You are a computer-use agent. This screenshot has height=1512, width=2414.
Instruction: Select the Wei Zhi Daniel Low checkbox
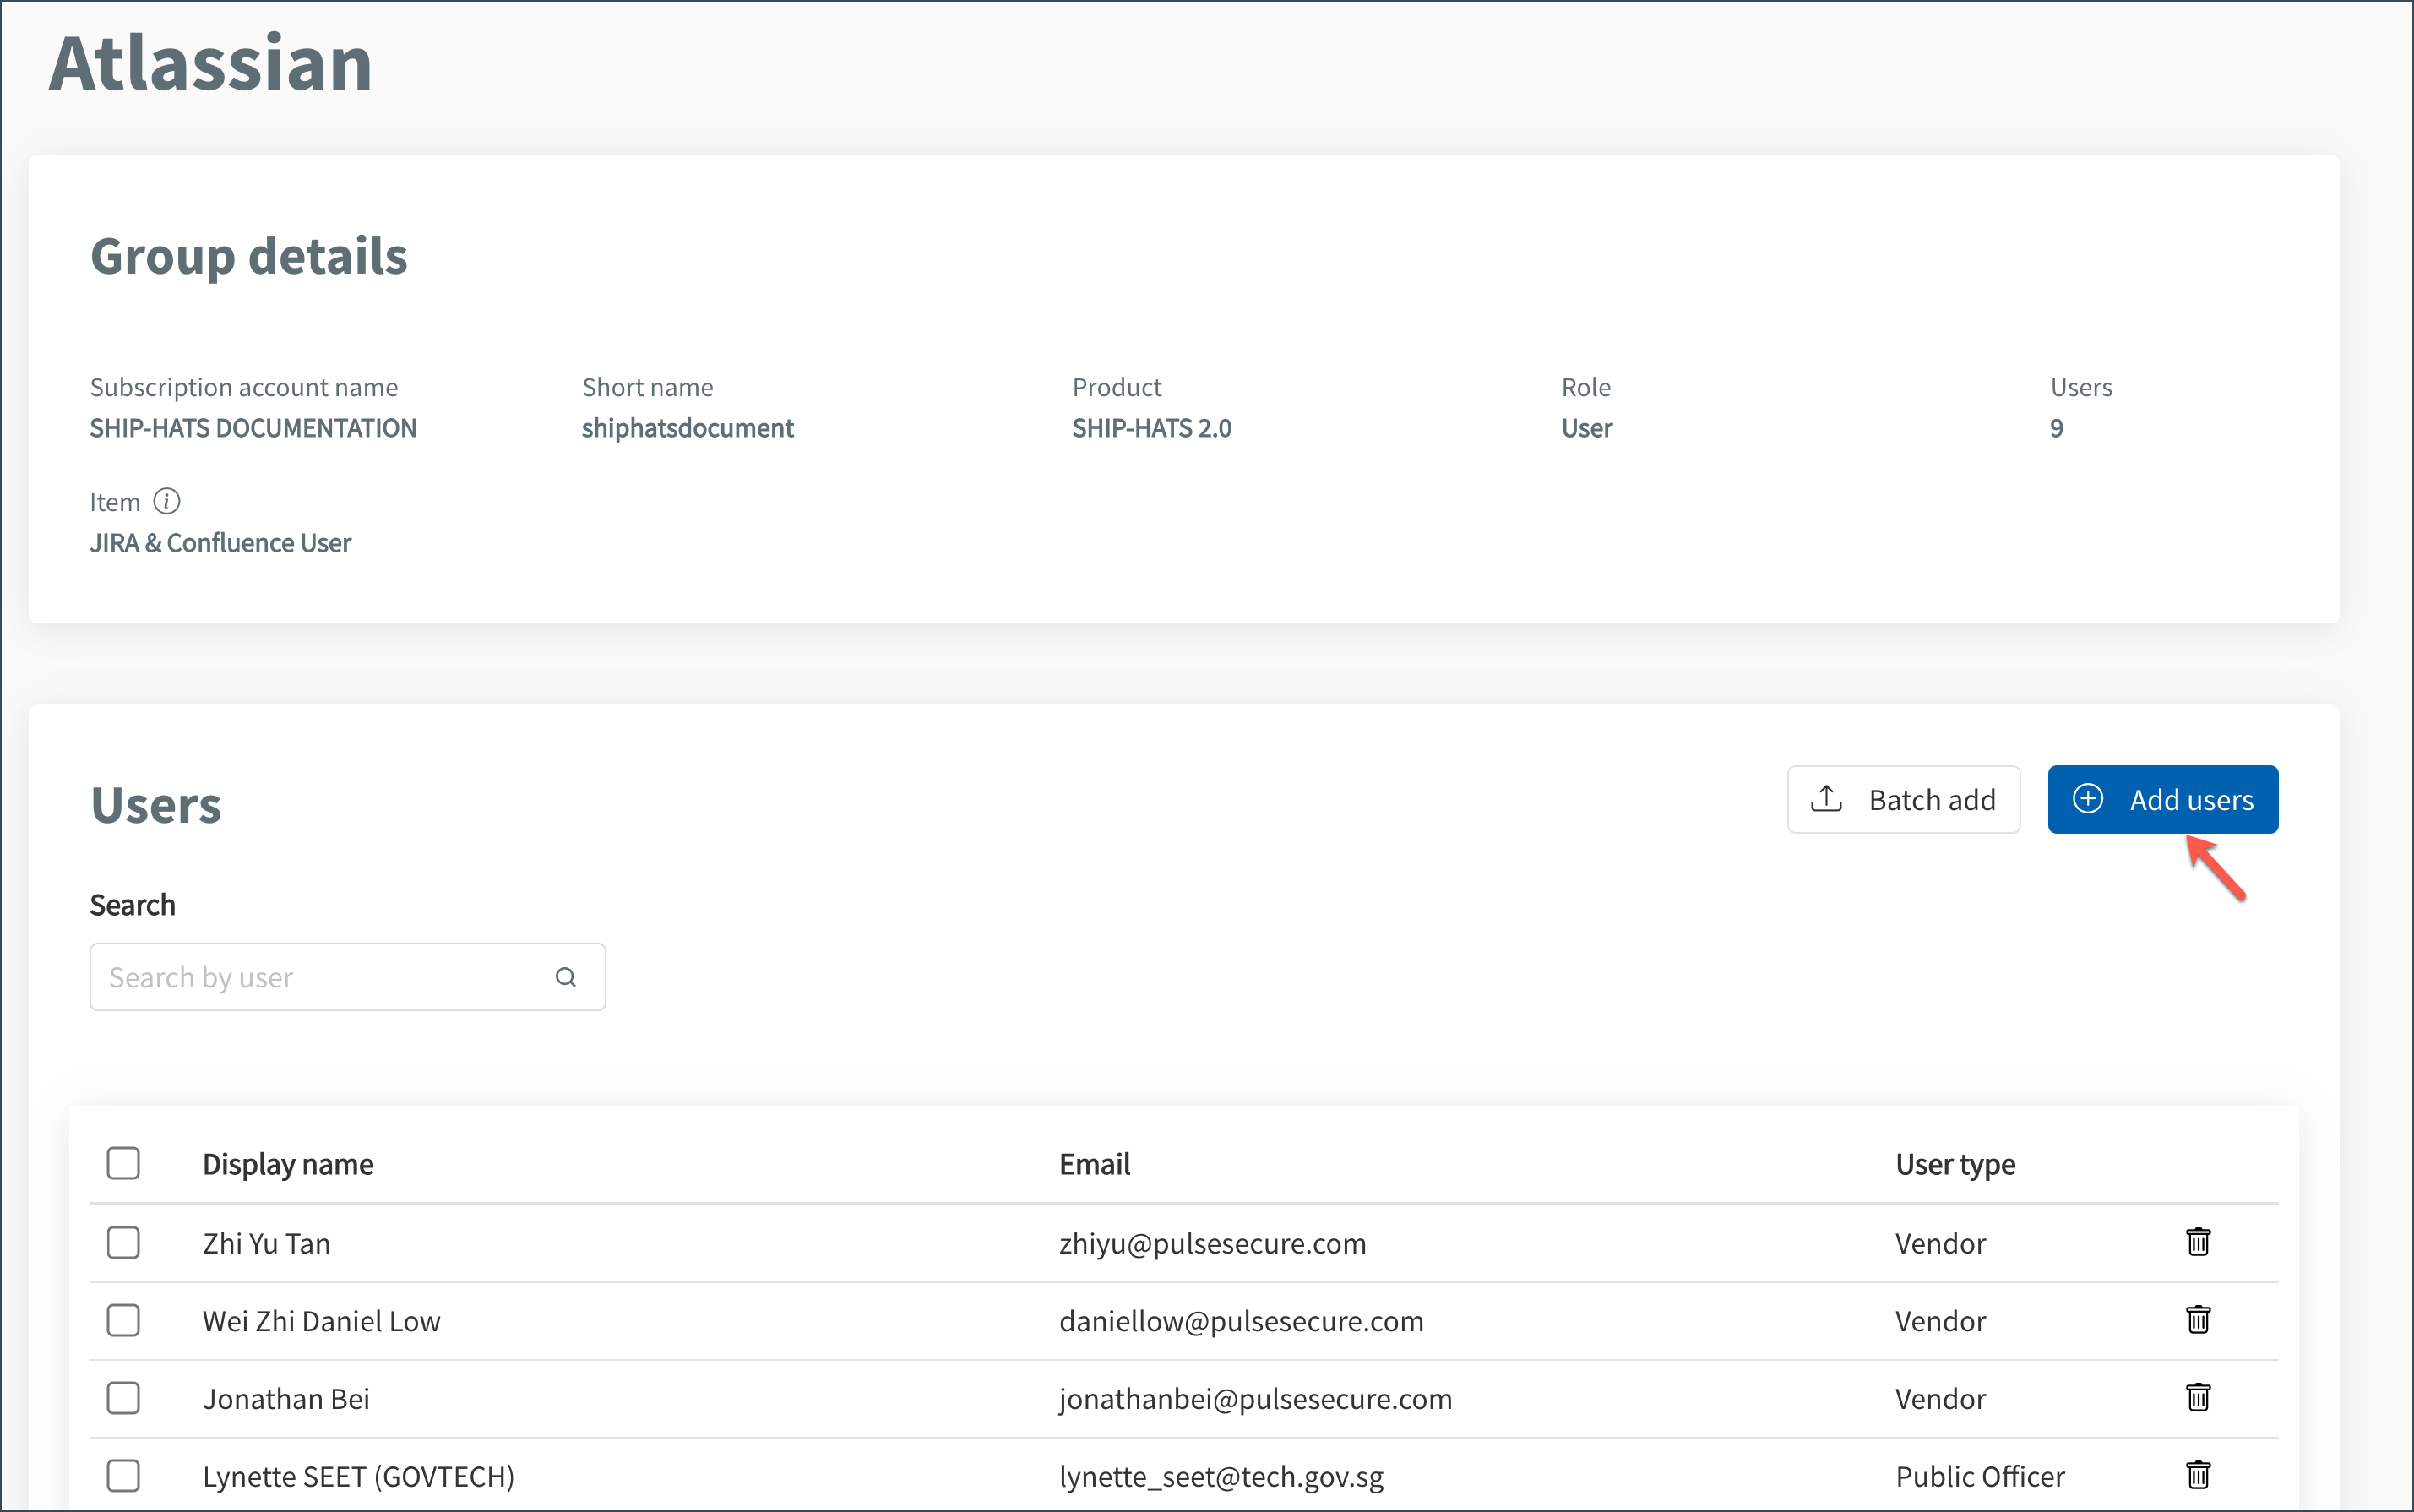click(123, 1320)
